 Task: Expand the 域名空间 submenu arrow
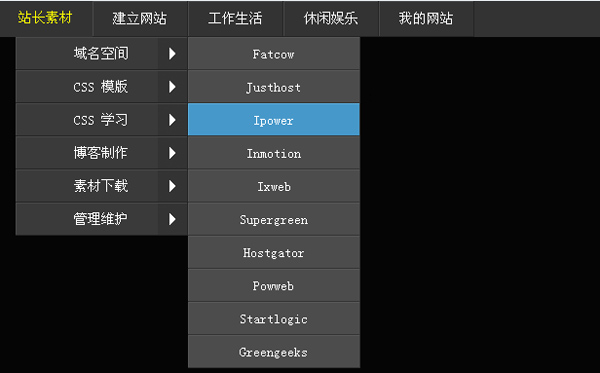(x=173, y=54)
